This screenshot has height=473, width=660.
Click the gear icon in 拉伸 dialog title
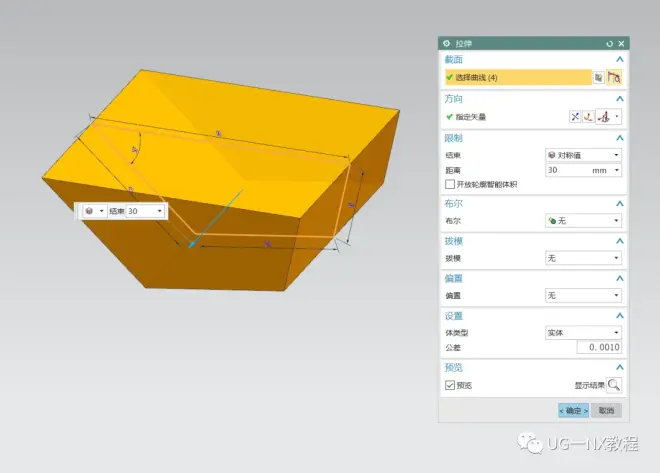point(447,44)
